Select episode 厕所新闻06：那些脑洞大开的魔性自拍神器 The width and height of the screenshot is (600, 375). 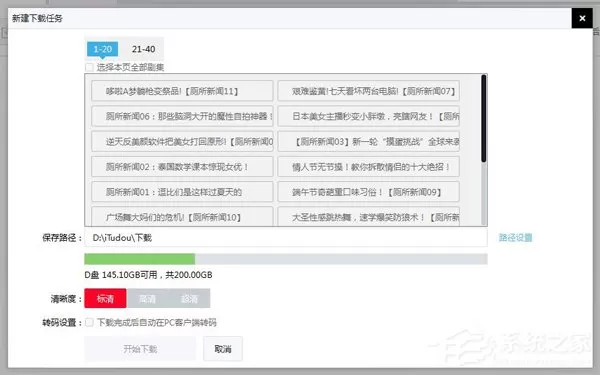[182, 116]
